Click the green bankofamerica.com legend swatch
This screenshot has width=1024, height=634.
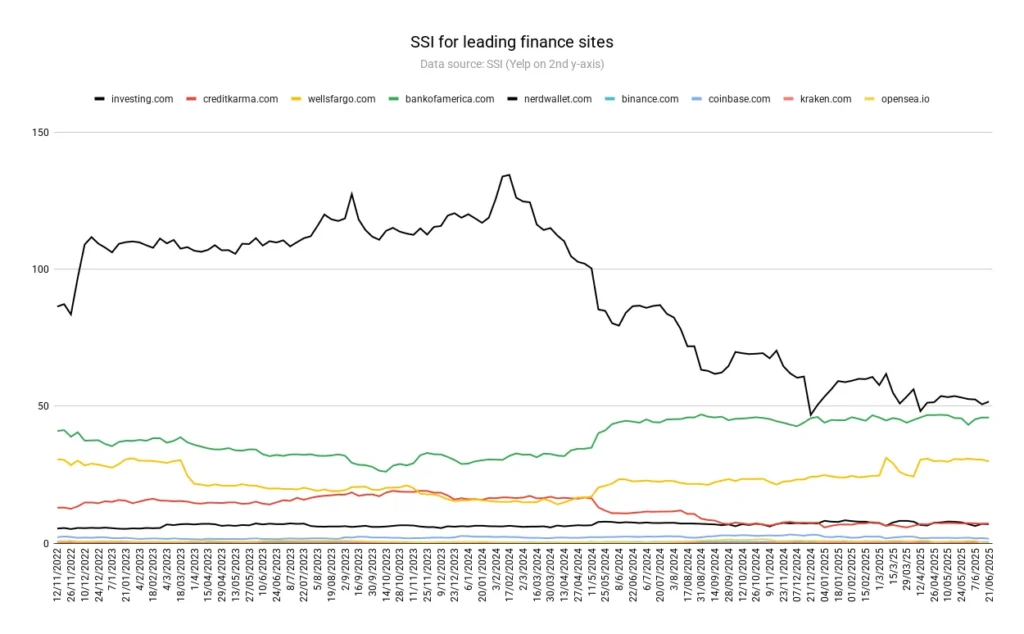(x=393, y=99)
